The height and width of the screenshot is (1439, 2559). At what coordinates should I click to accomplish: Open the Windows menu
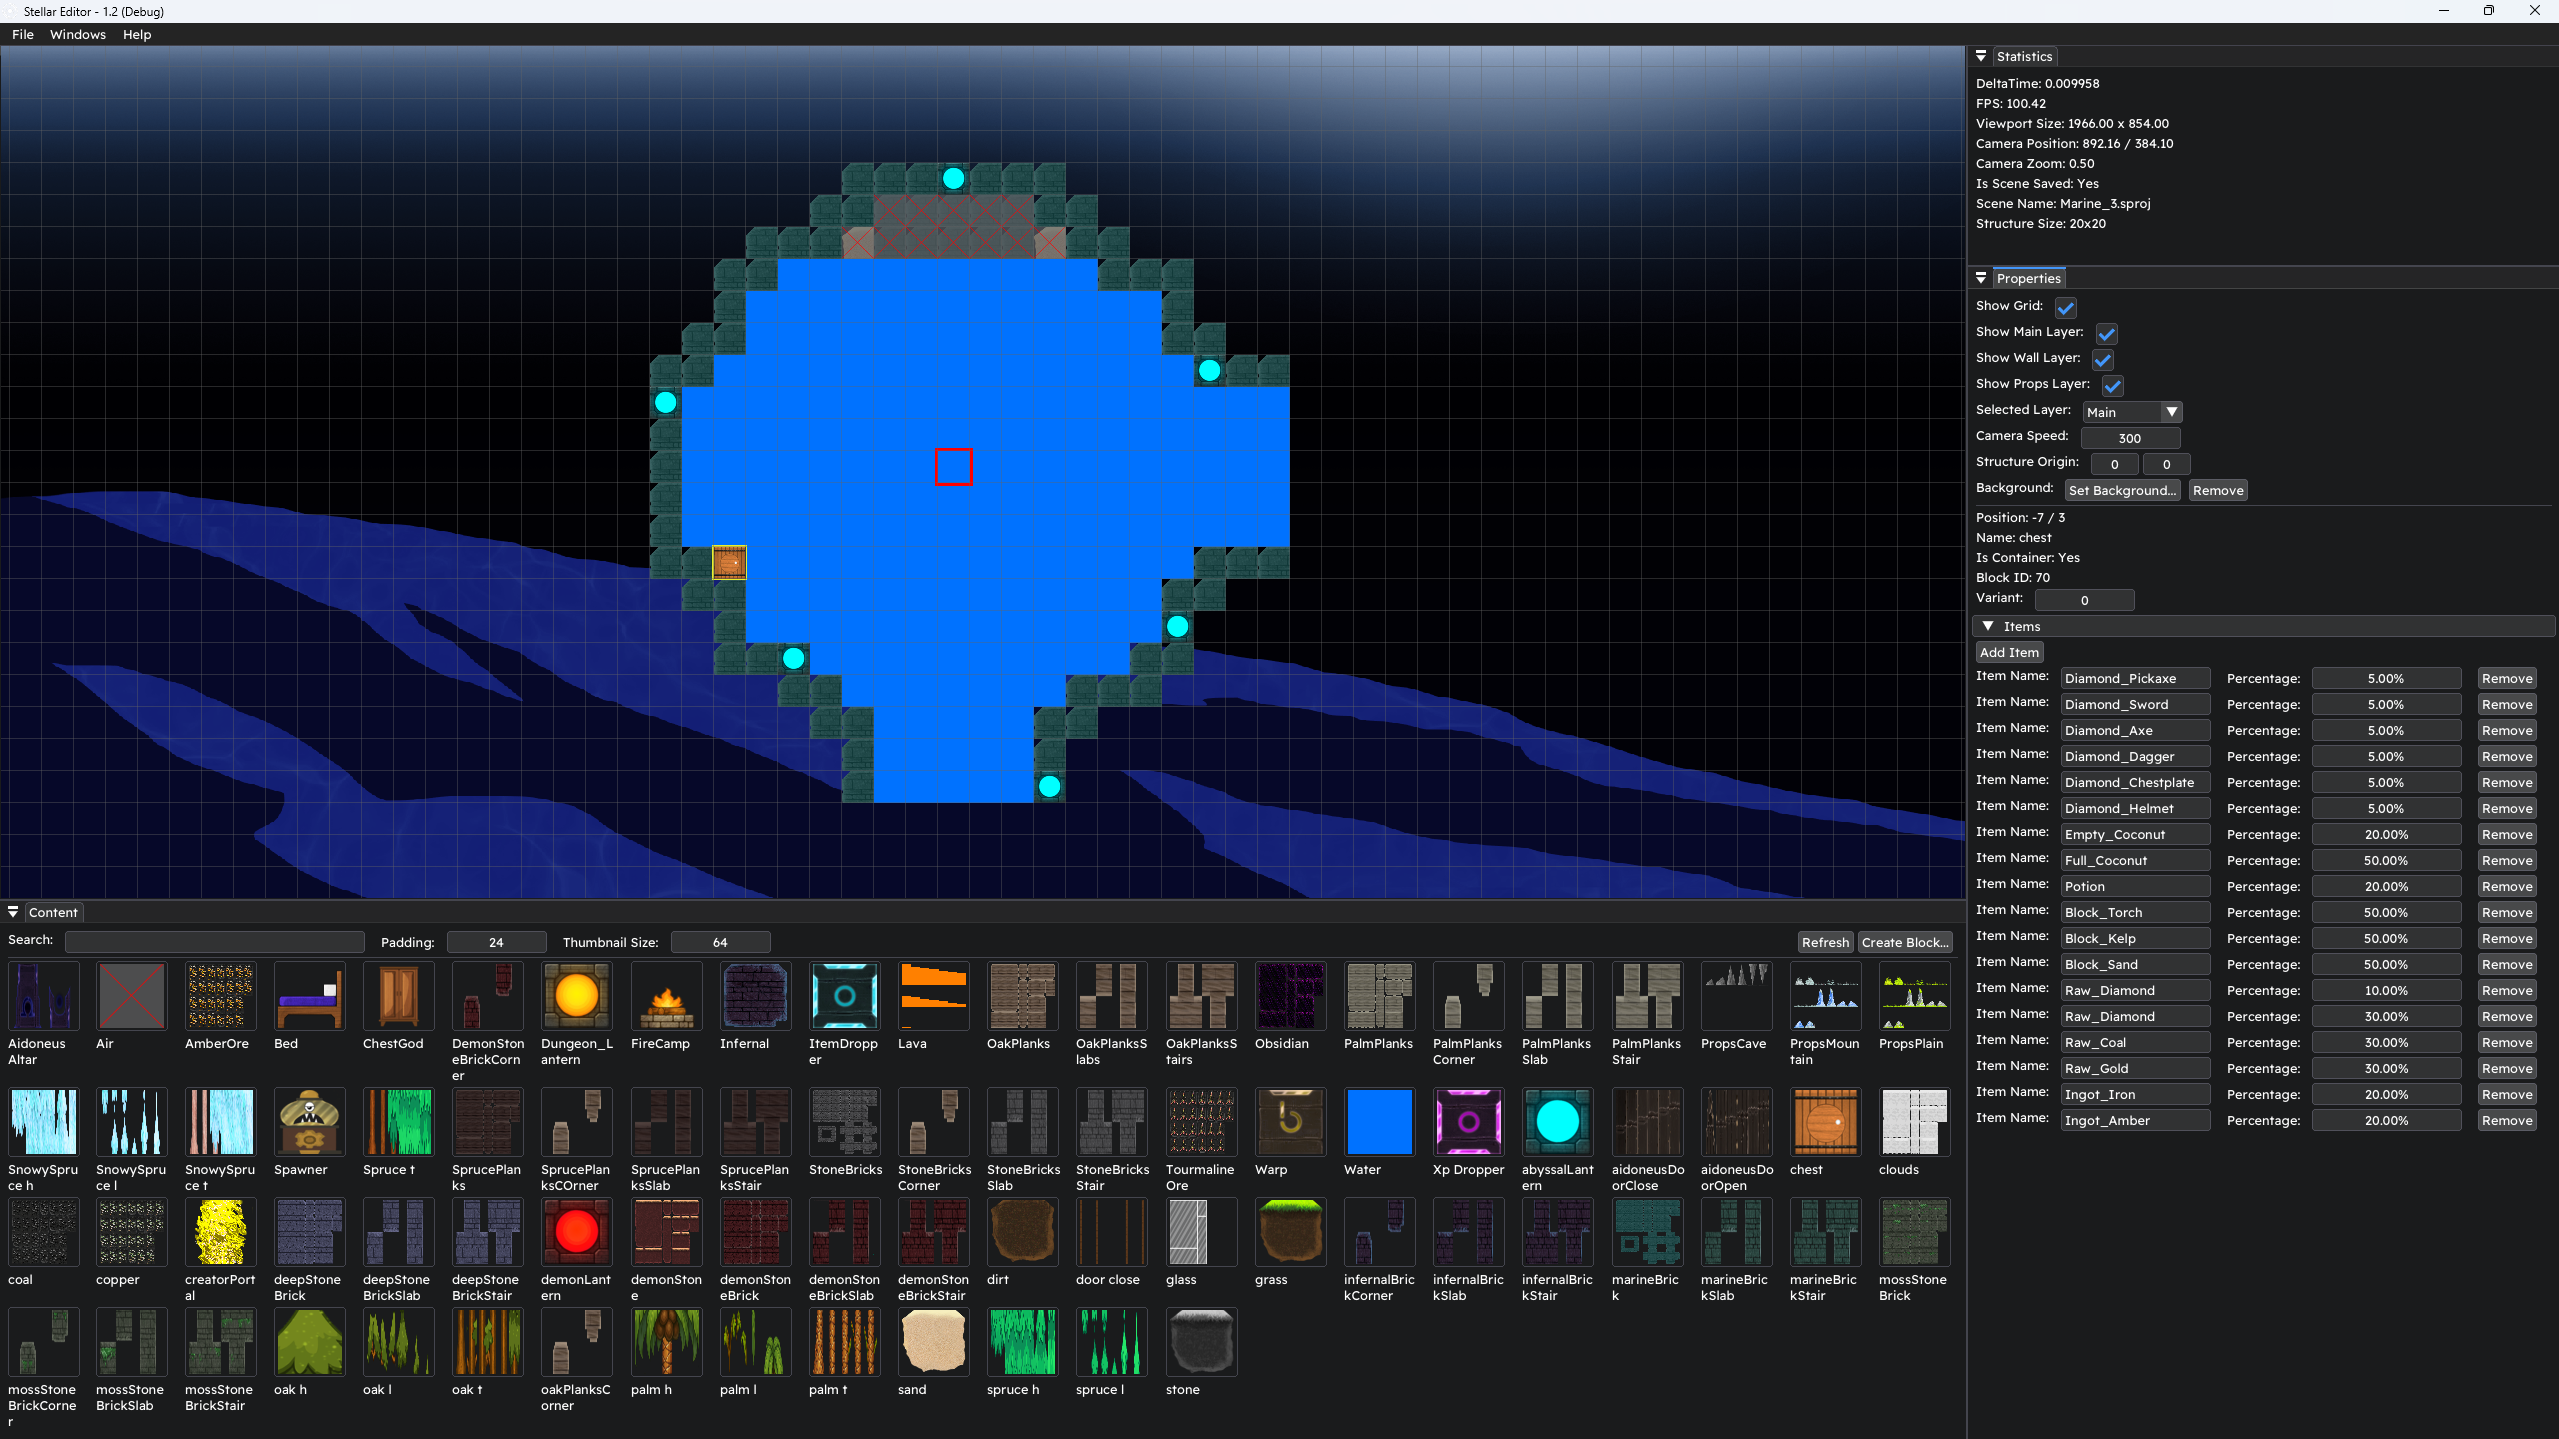[78, 34]
